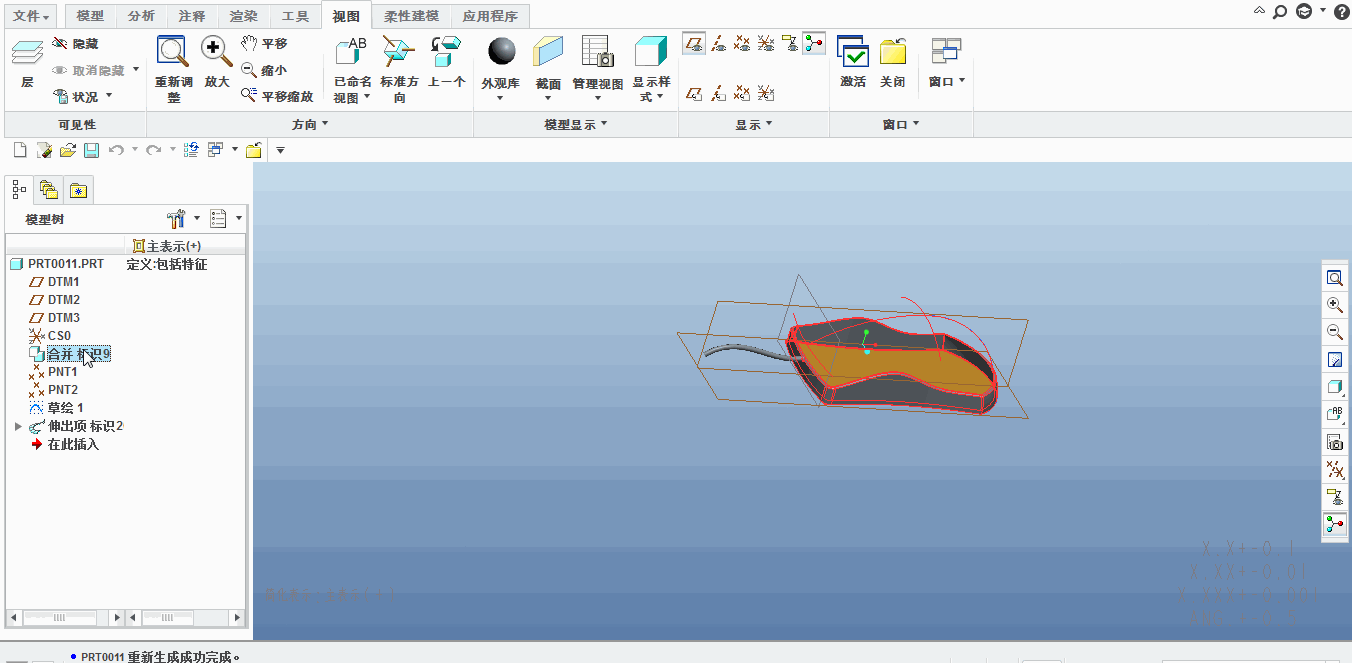Click the 关闭 (Close) folder button
The height and width of the screenshot is (663, 1352).
coord(893,62)
